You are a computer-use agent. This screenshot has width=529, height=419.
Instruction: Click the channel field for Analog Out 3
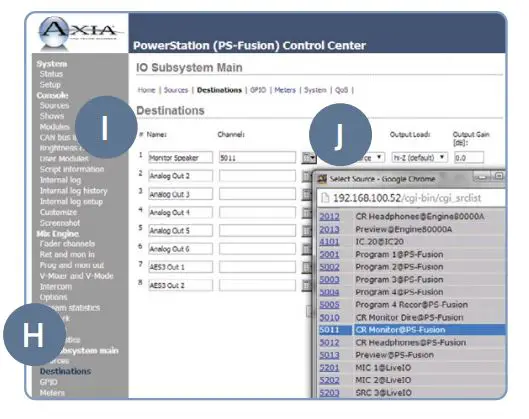pos(257,194)
